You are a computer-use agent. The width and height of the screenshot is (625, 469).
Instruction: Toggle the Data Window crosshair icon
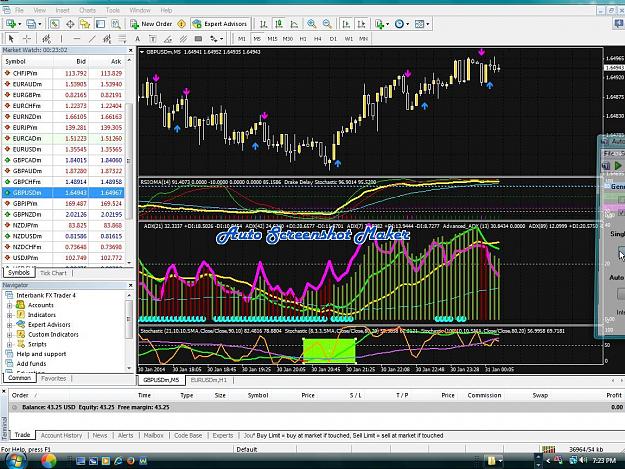click(70, 24)
